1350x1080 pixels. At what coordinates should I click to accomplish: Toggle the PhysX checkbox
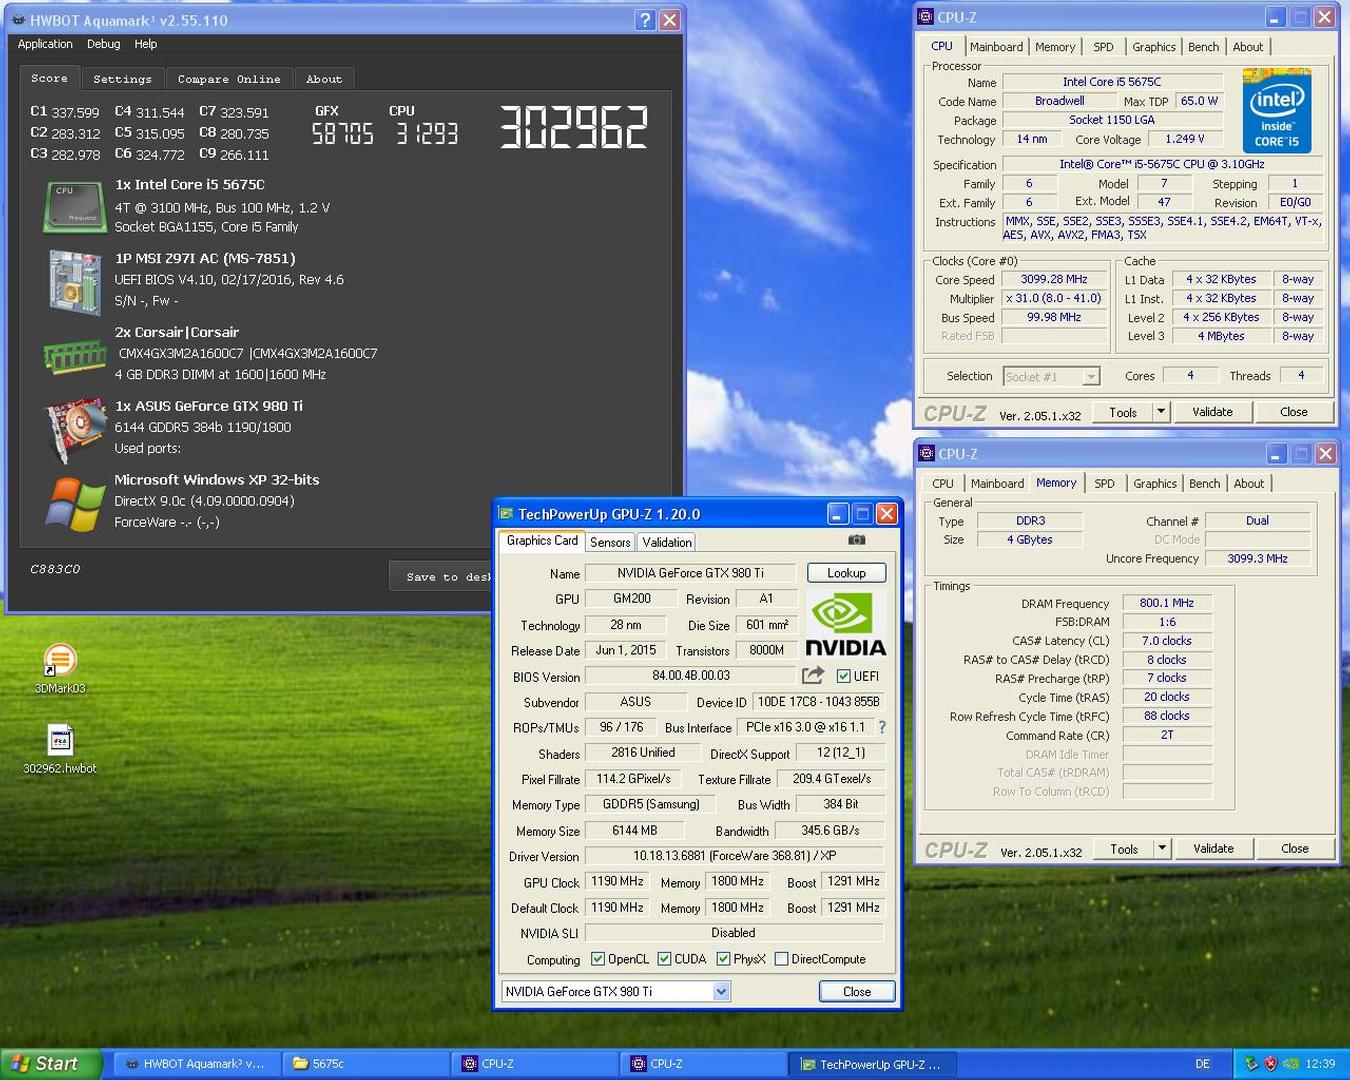pos(723,959)
